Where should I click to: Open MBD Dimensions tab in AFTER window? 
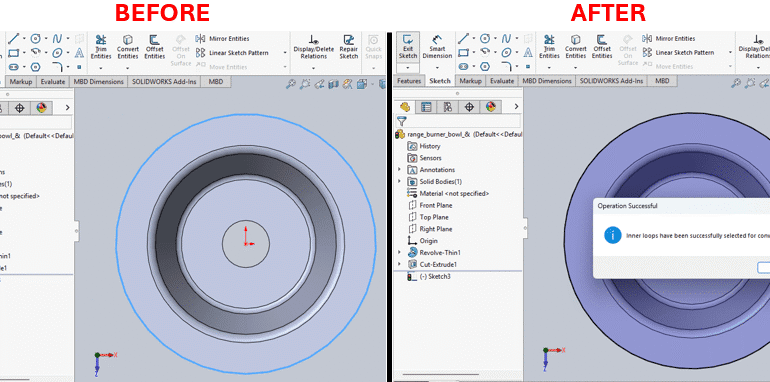tap(547, 81)
